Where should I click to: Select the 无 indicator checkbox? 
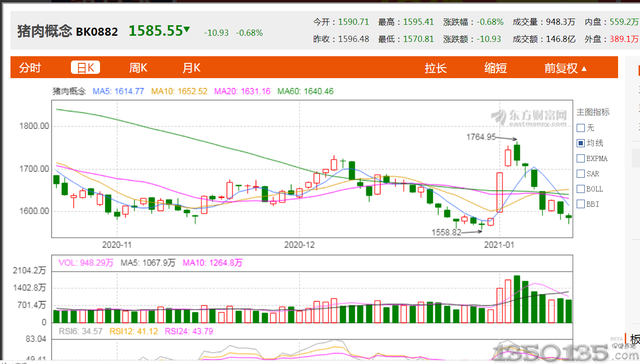click(x=581, y=128)
